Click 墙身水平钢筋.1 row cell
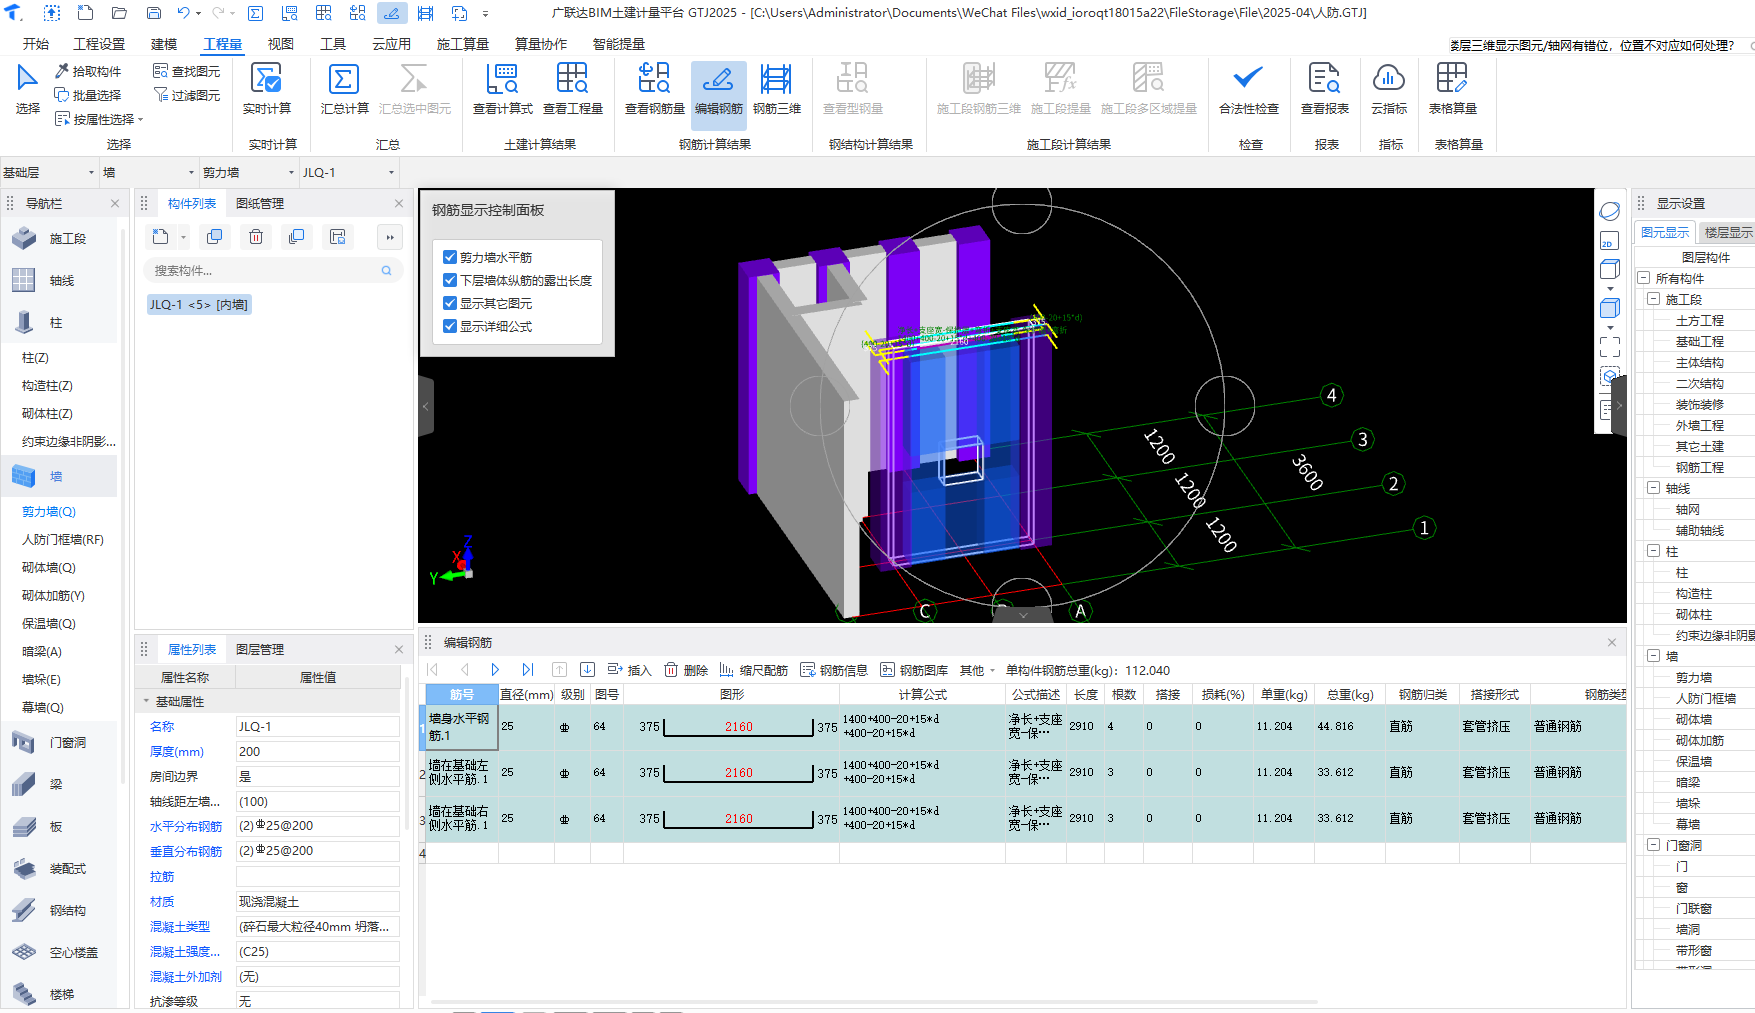 coord(460,727)
